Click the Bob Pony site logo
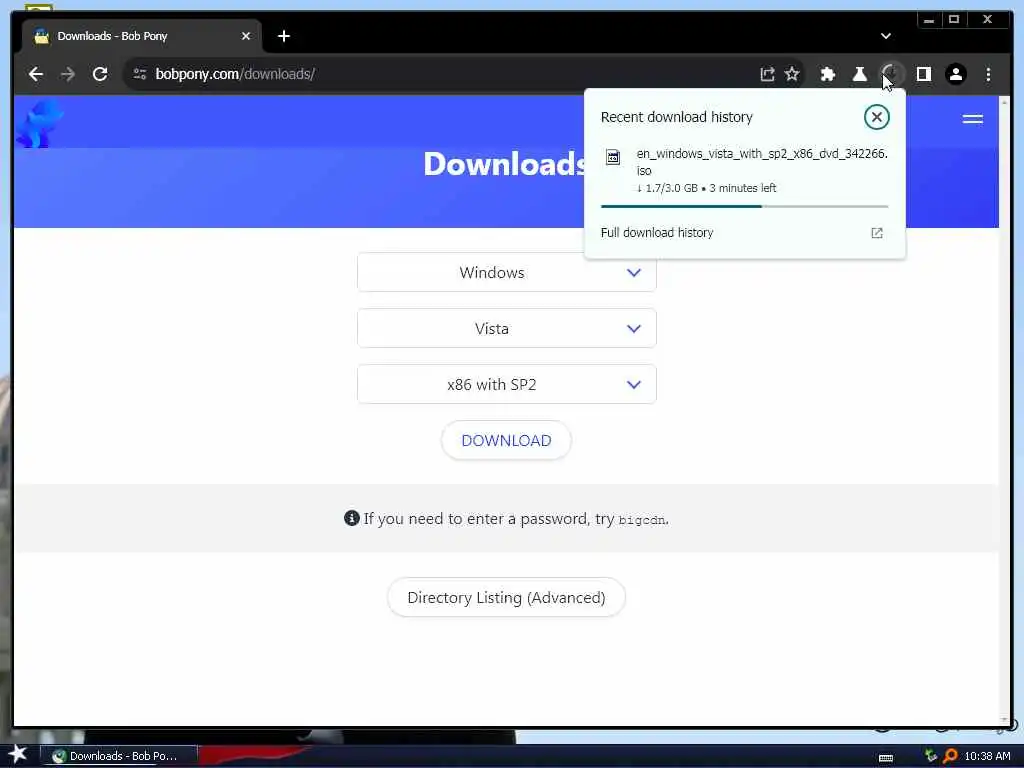This screenshot has width=1024, height=768. coord(39,123)
